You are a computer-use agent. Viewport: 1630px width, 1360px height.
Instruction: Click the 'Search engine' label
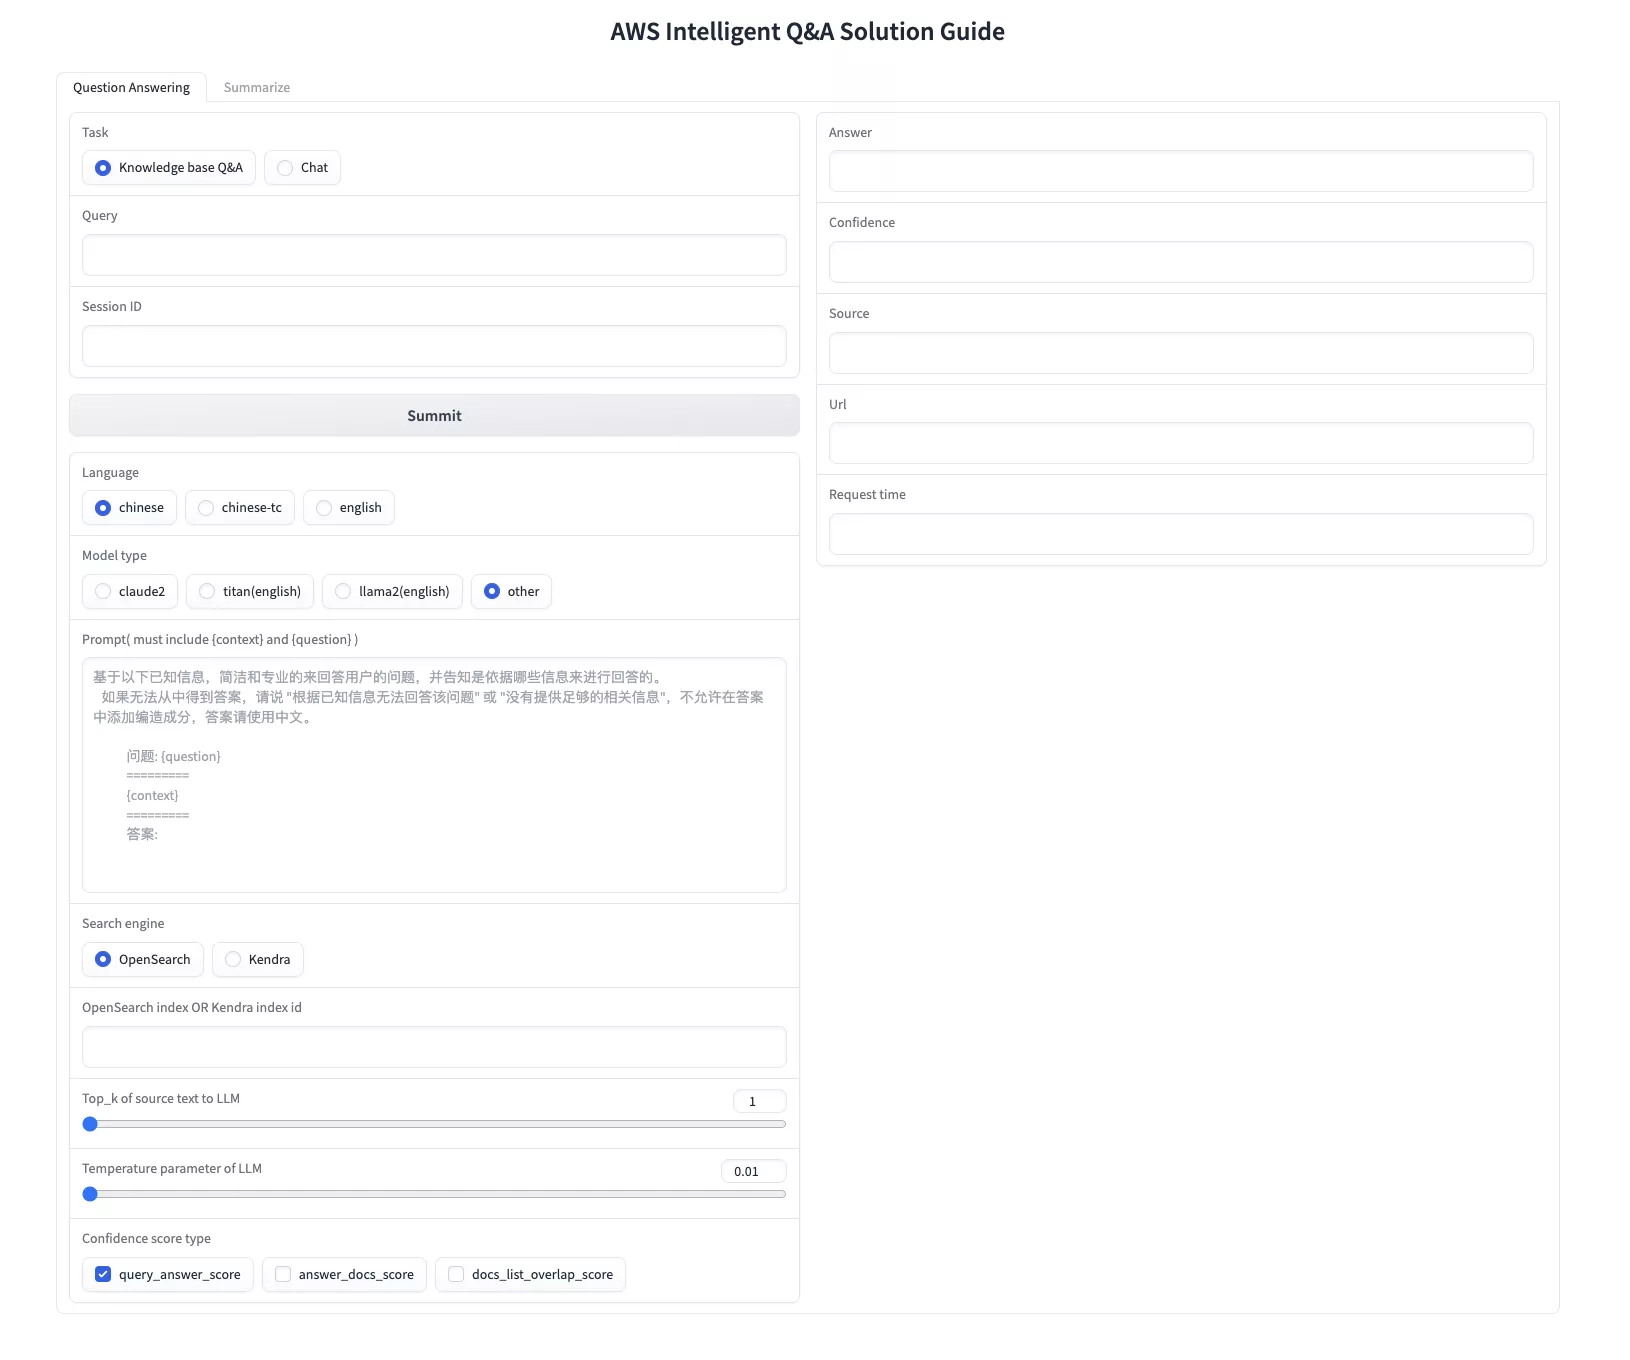123,923
